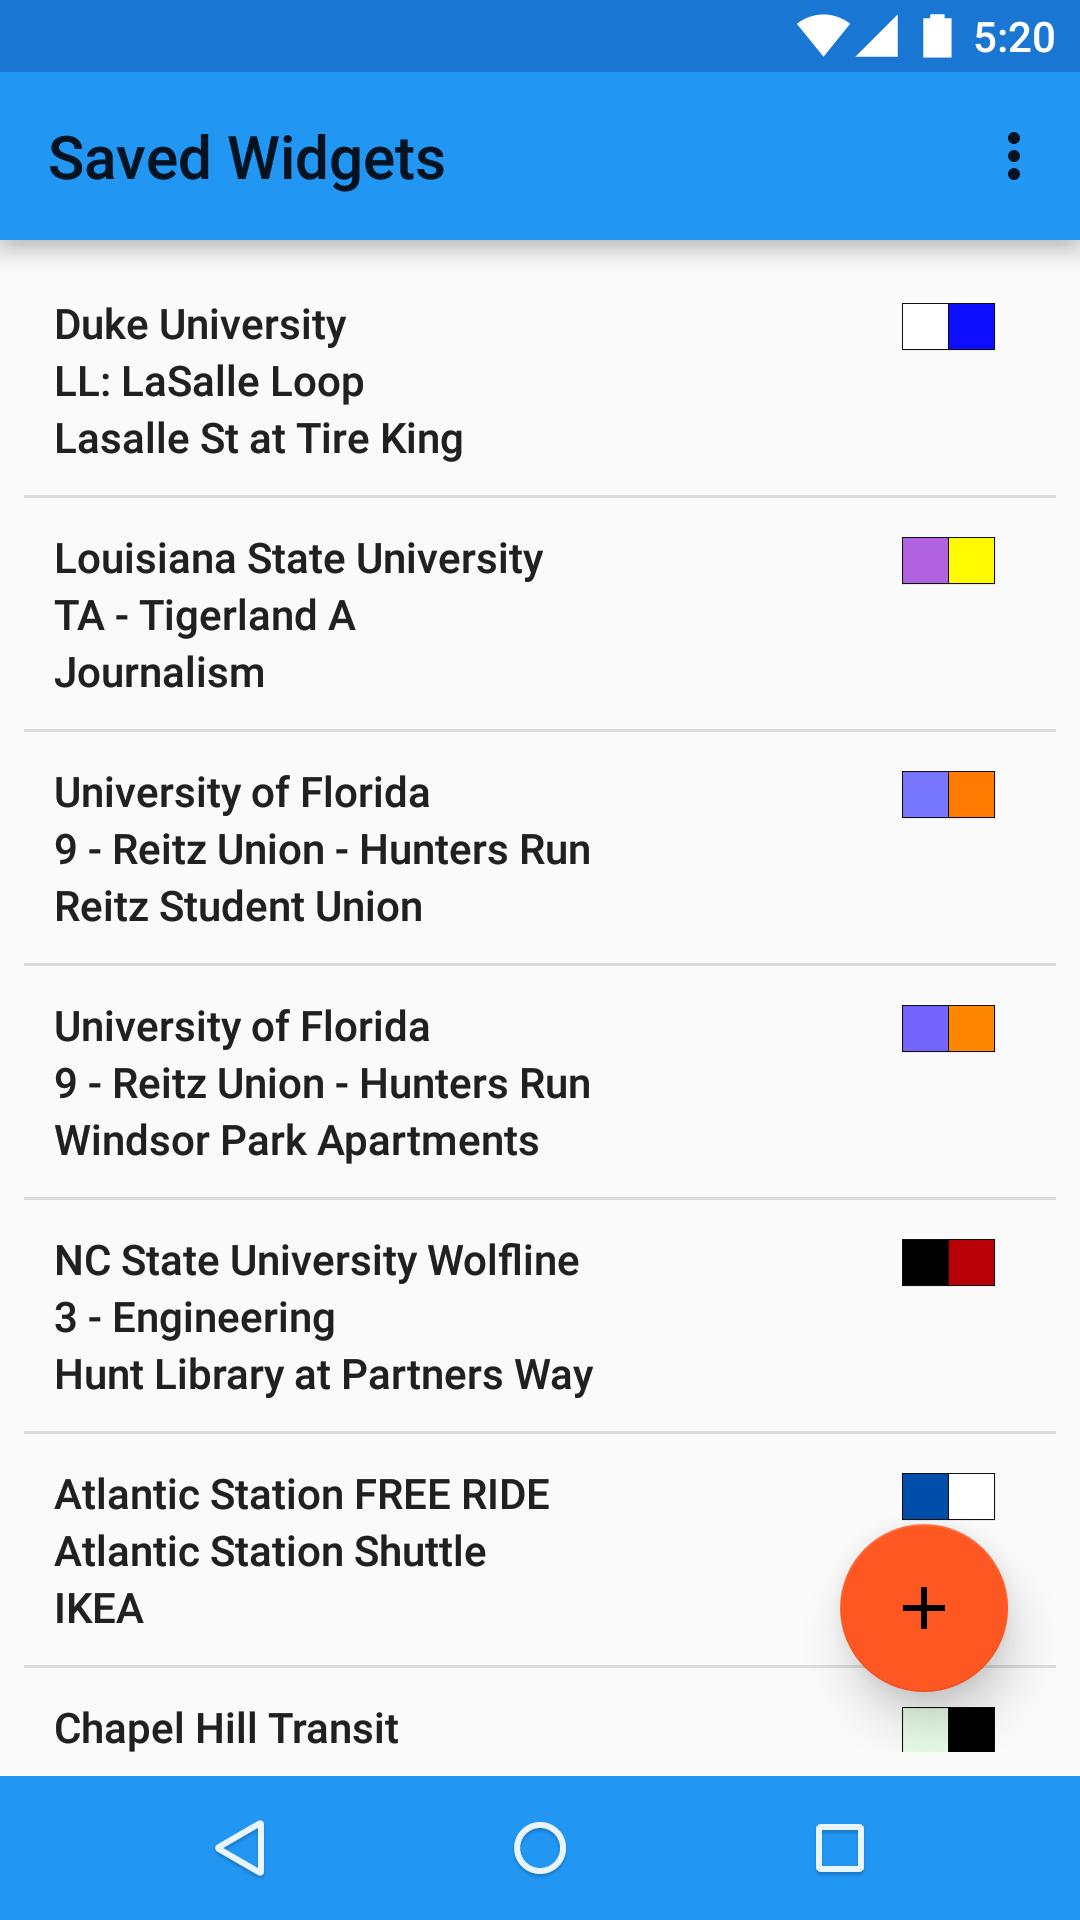Viewport: 1080px width, 1920px height.
Task: Tap the Wi-Fi signal status icon
Action: 822,37
